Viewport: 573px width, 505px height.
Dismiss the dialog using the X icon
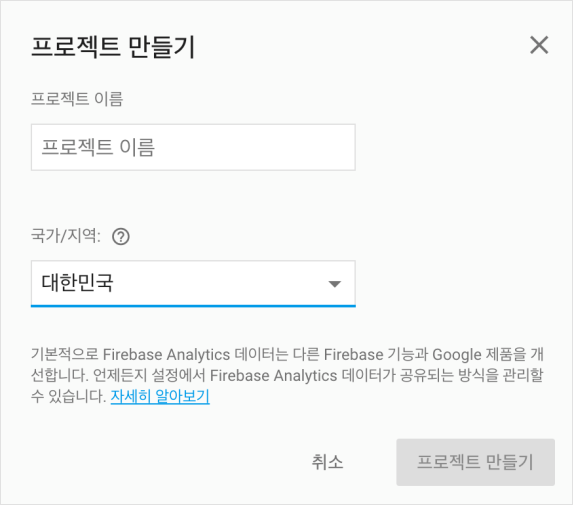tap(539, 45)
